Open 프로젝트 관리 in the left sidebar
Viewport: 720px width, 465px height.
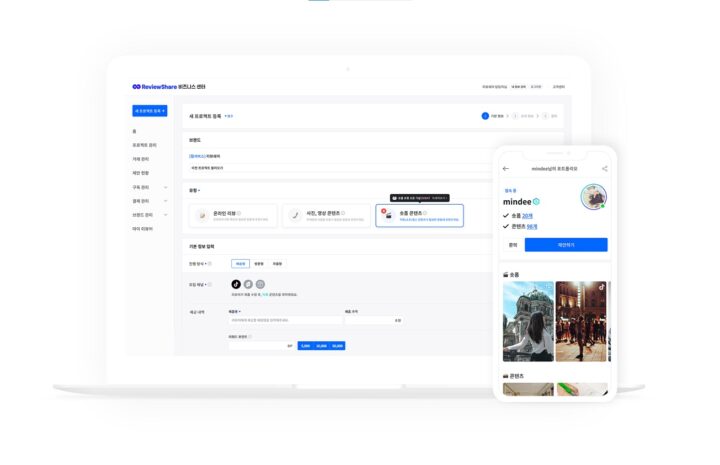click(x=144, y=145)
